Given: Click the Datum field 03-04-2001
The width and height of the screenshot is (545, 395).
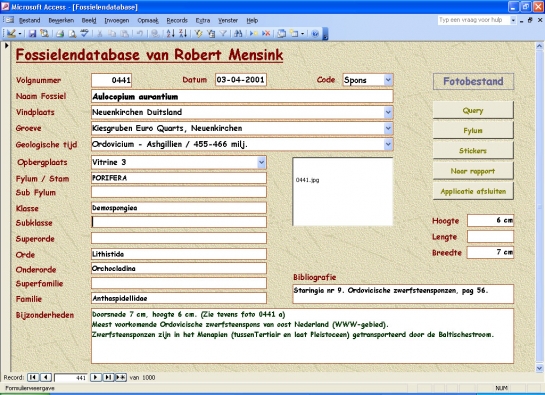Looking at the screenshot, I should click(241, 80).
